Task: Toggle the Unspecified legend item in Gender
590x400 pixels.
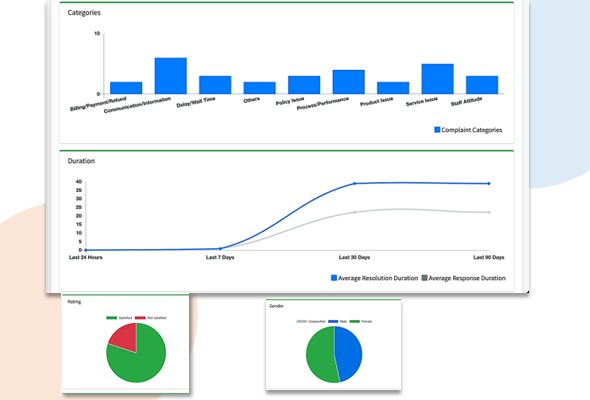Action: tap(311, 321)
